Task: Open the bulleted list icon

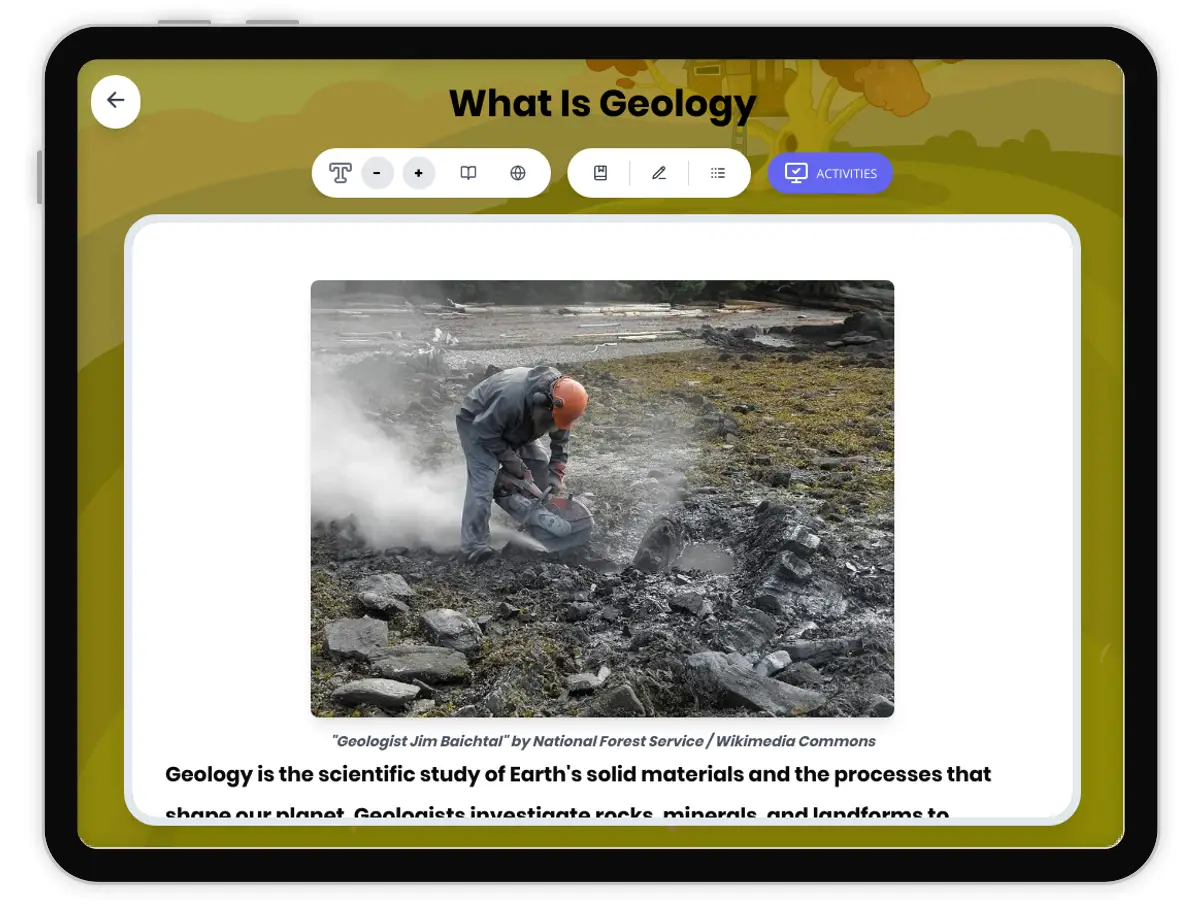Action: click(718, 173)
